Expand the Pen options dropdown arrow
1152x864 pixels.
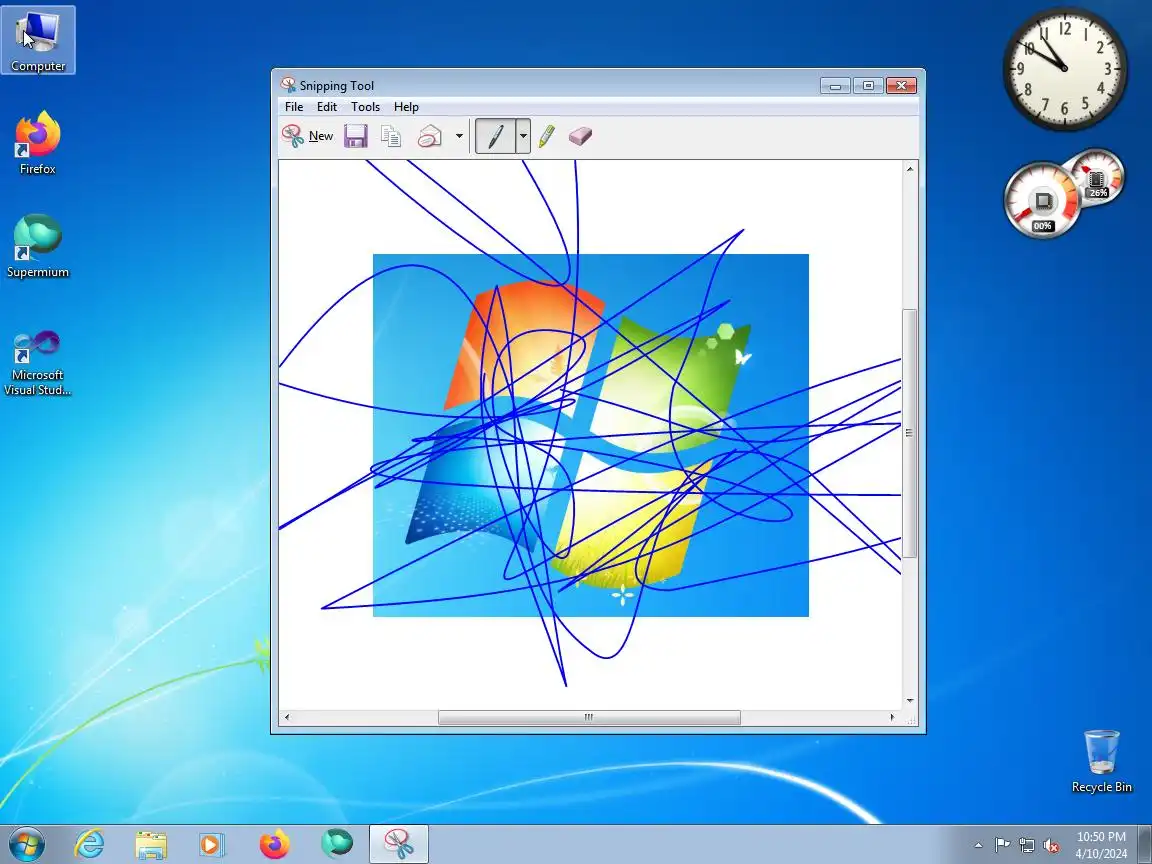tap(523, 136)
